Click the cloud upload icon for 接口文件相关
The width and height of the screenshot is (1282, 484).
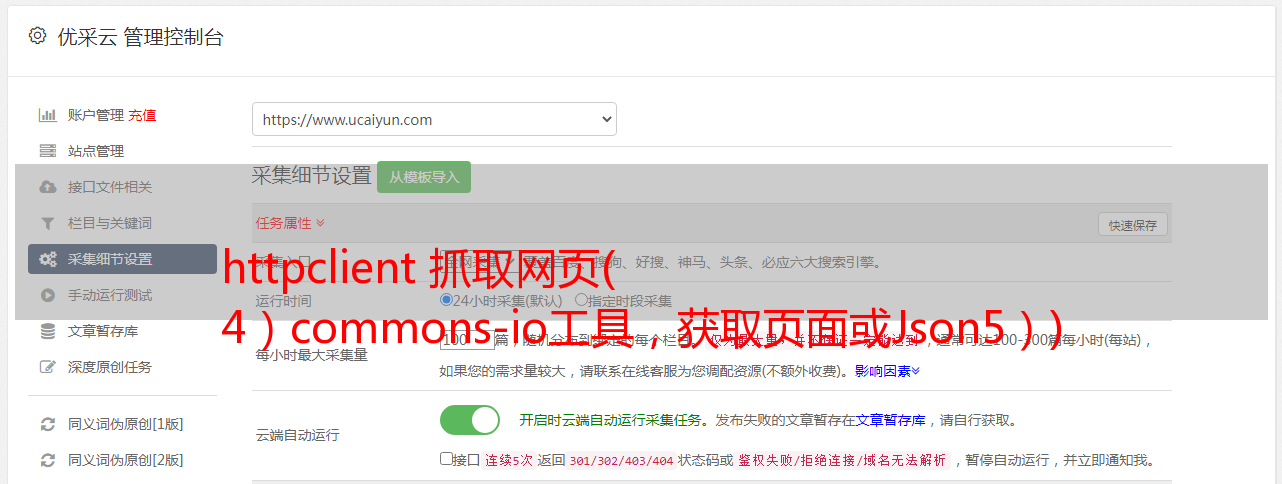click(47, 187)
